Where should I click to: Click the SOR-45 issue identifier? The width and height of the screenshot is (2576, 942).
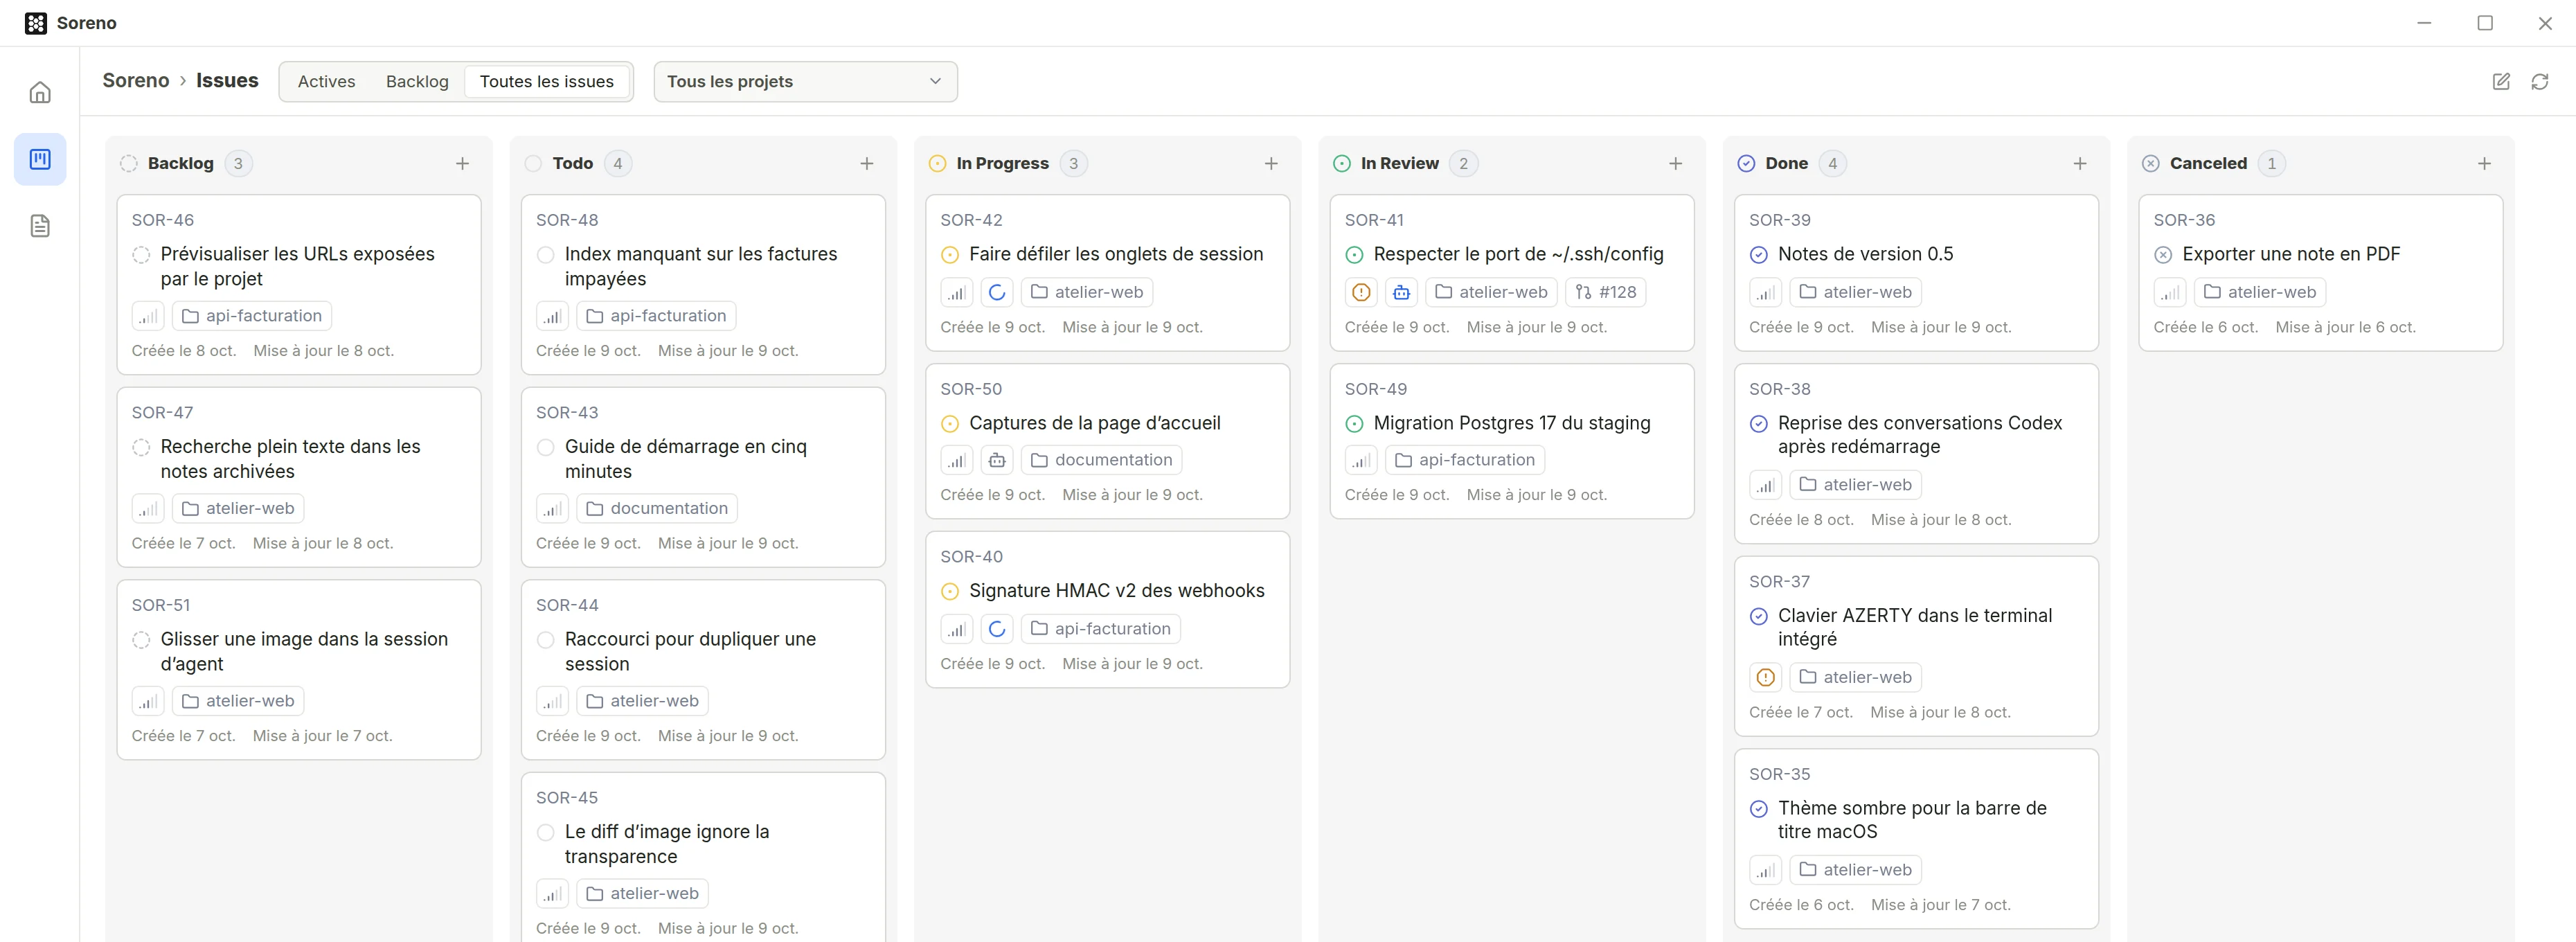point(567,798)
